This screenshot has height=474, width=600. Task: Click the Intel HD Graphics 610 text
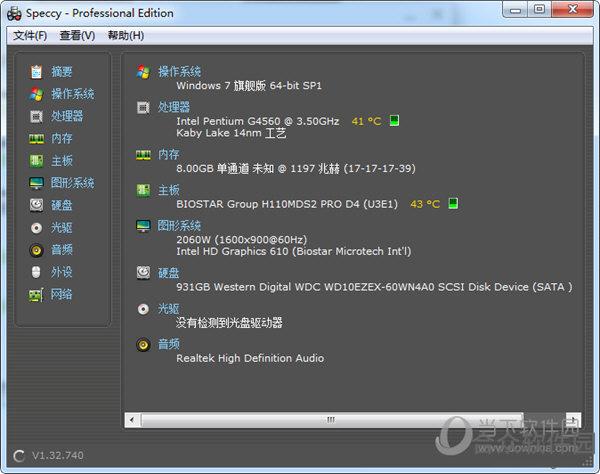coord(293,251)
